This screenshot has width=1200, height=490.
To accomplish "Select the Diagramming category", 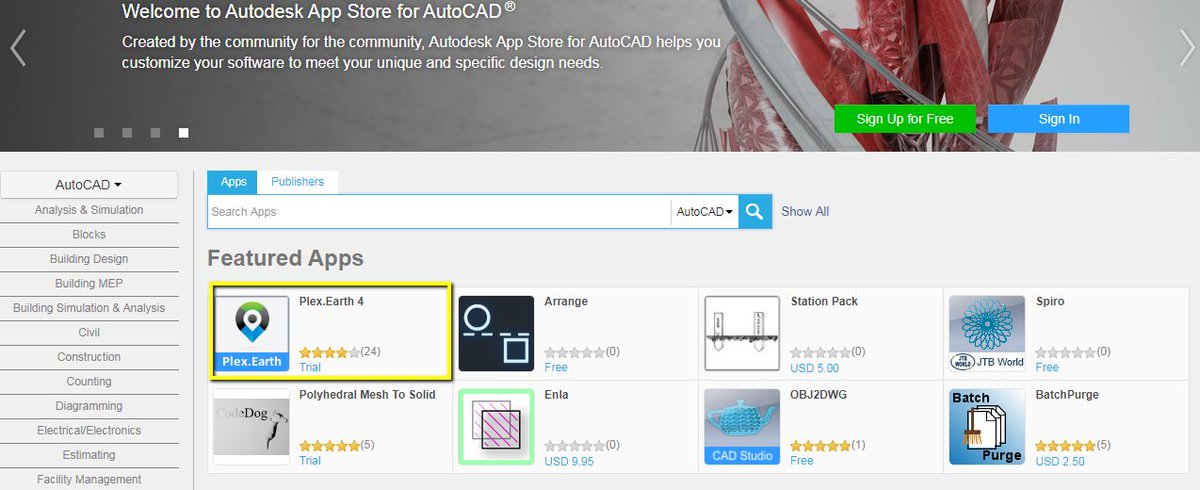I will [x=89, y=406].
